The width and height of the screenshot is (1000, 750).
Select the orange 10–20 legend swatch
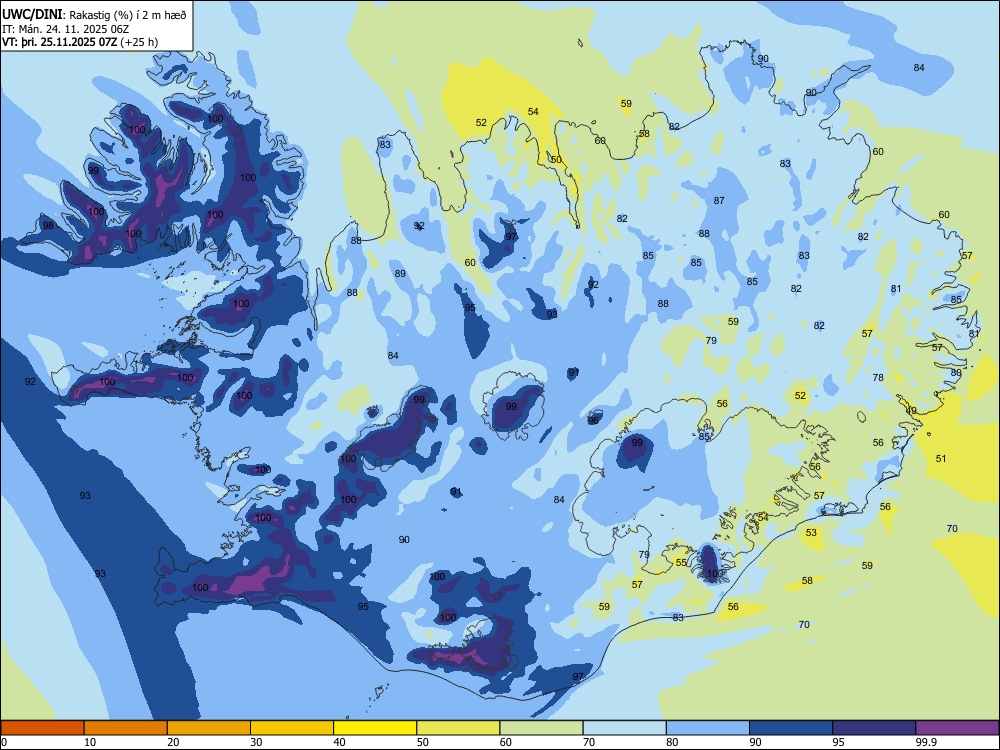[x=126, y=728]
